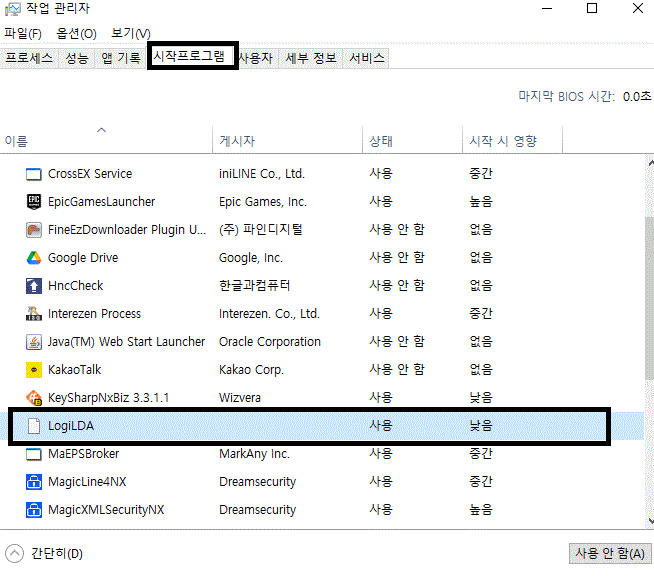Viewport: 654px width, 576px height.
Task: Click KeySharpNxBiz impact 낮음
Action: [x=481, y=397]
